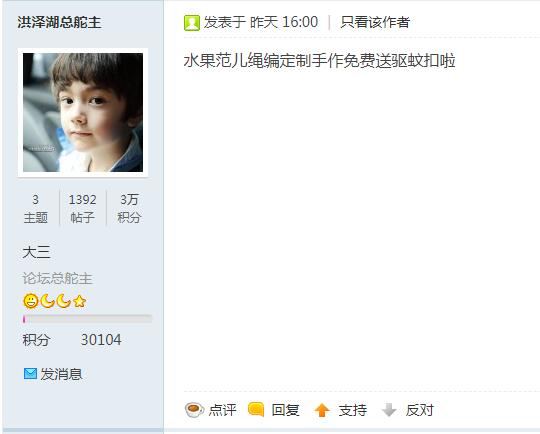
Task: Click the 支持 support button
Action: pos(353,410)
